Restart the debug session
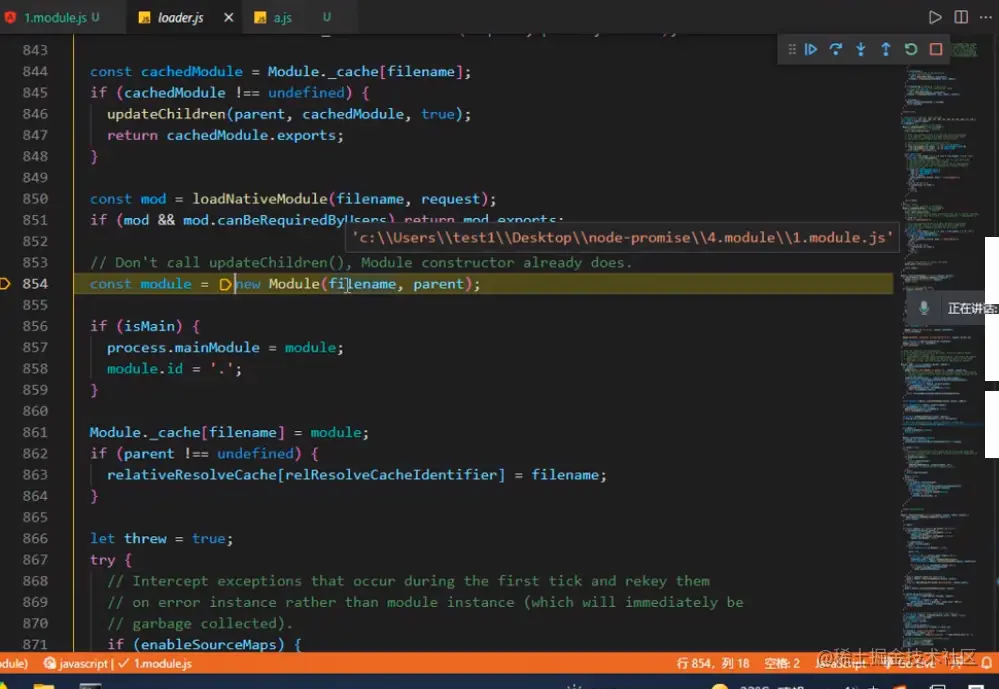The width and height of the screenshot is (999, 689). point(910,50)
